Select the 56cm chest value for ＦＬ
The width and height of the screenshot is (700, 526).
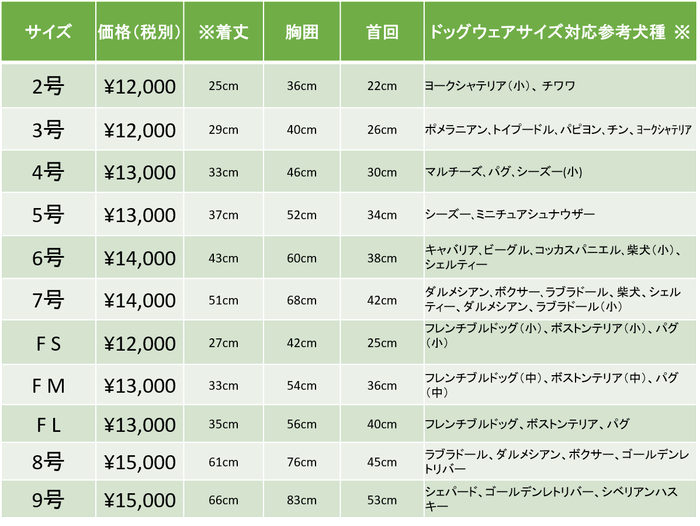[x=302, y=423]
